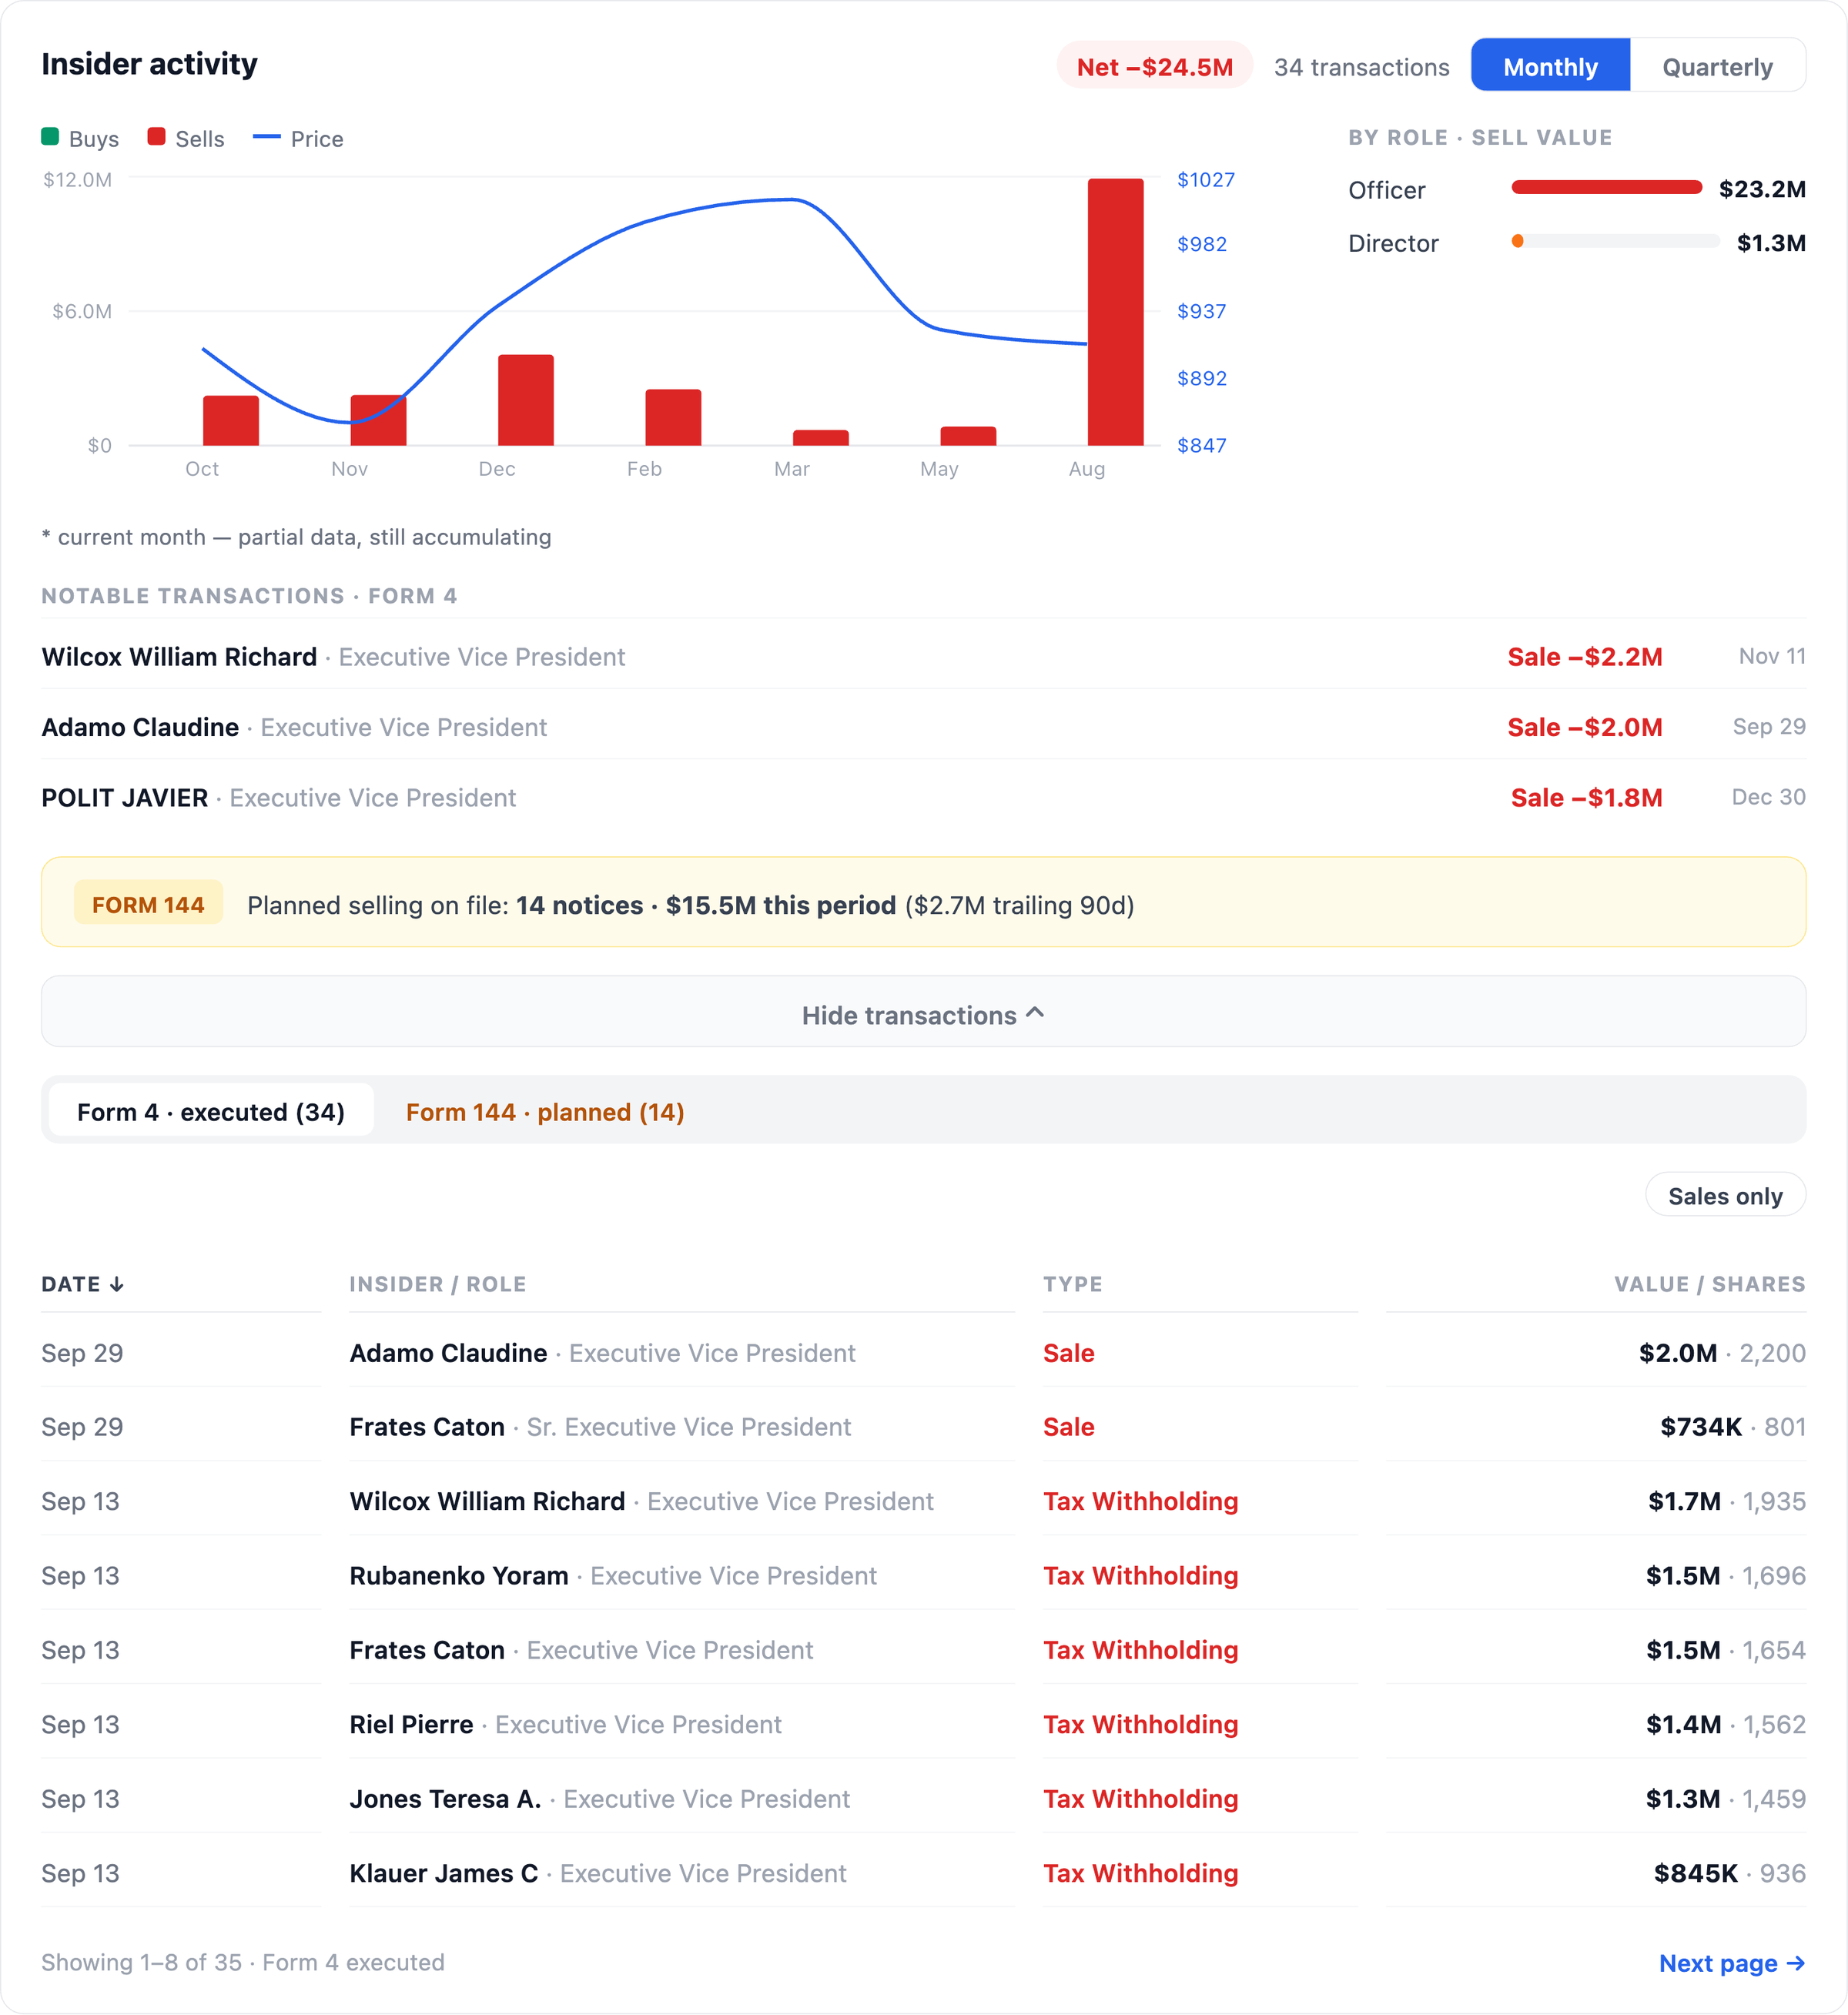
Task: Select Riel Pierre row name
Action: (411, 1724)
